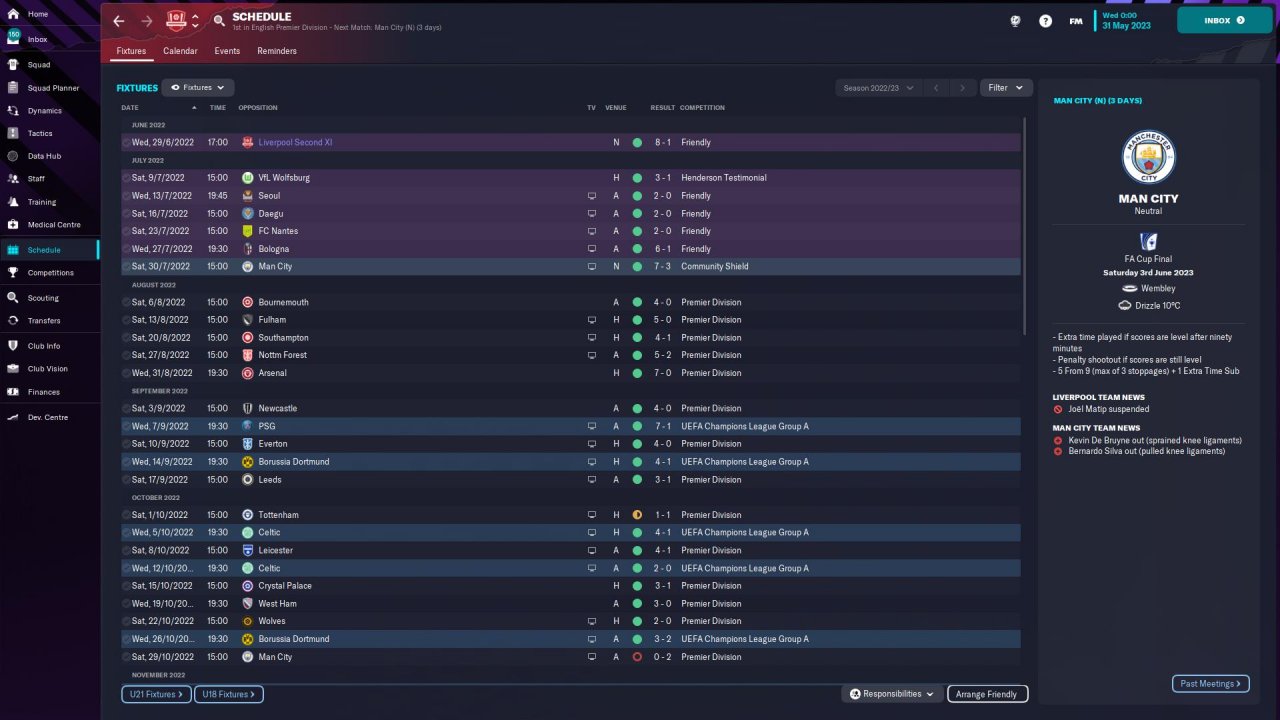Click the back navigation arrow
This screenshot has height=720, width=1280.
pos(119,21)
